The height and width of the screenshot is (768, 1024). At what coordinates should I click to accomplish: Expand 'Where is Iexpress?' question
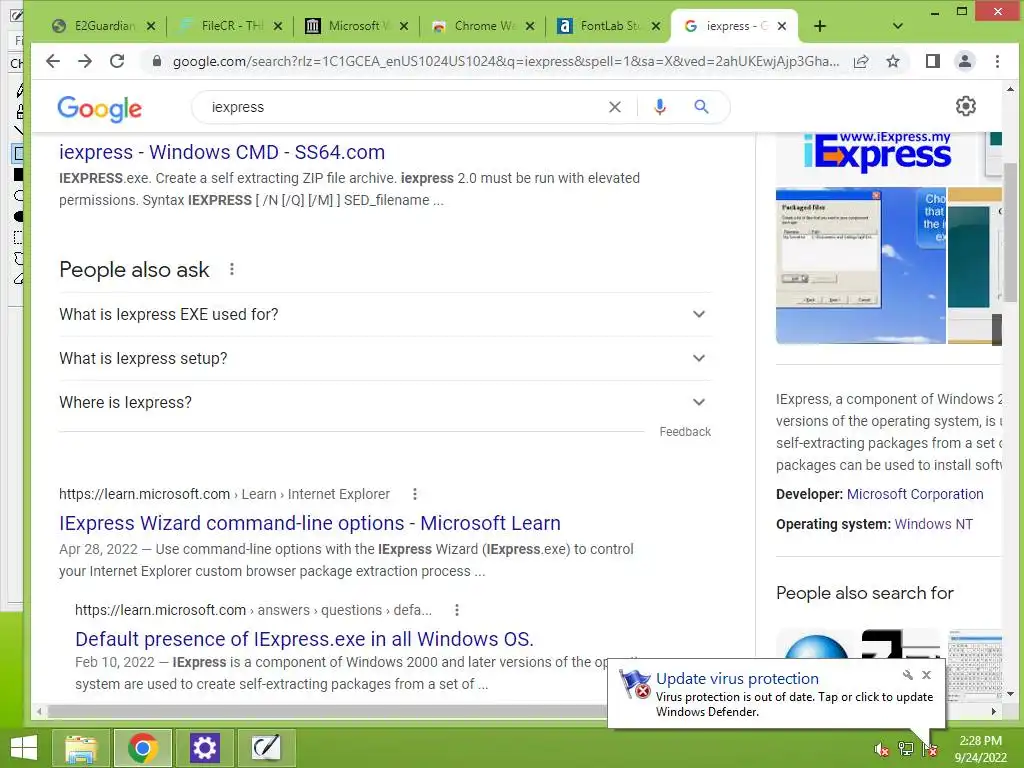point(385,402)
